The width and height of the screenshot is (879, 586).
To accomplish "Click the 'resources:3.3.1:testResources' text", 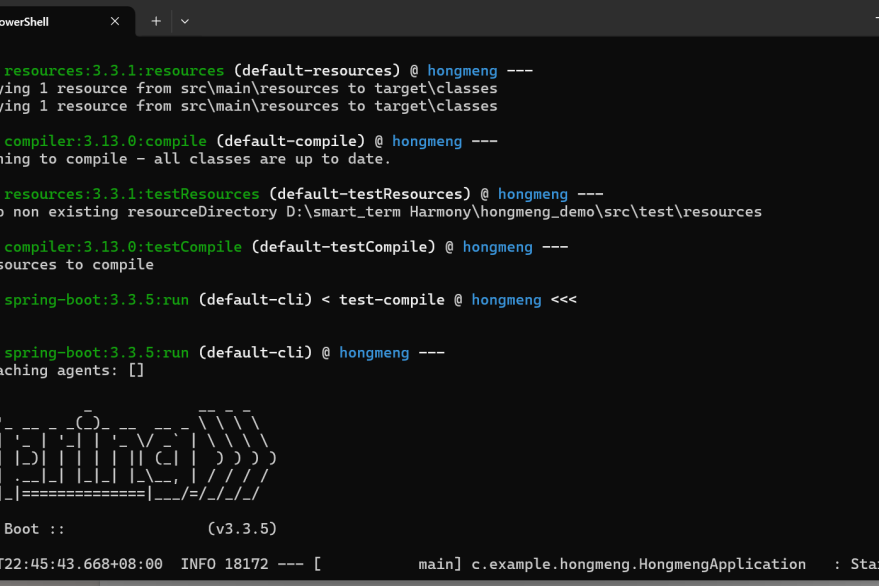I will (132, 194).
